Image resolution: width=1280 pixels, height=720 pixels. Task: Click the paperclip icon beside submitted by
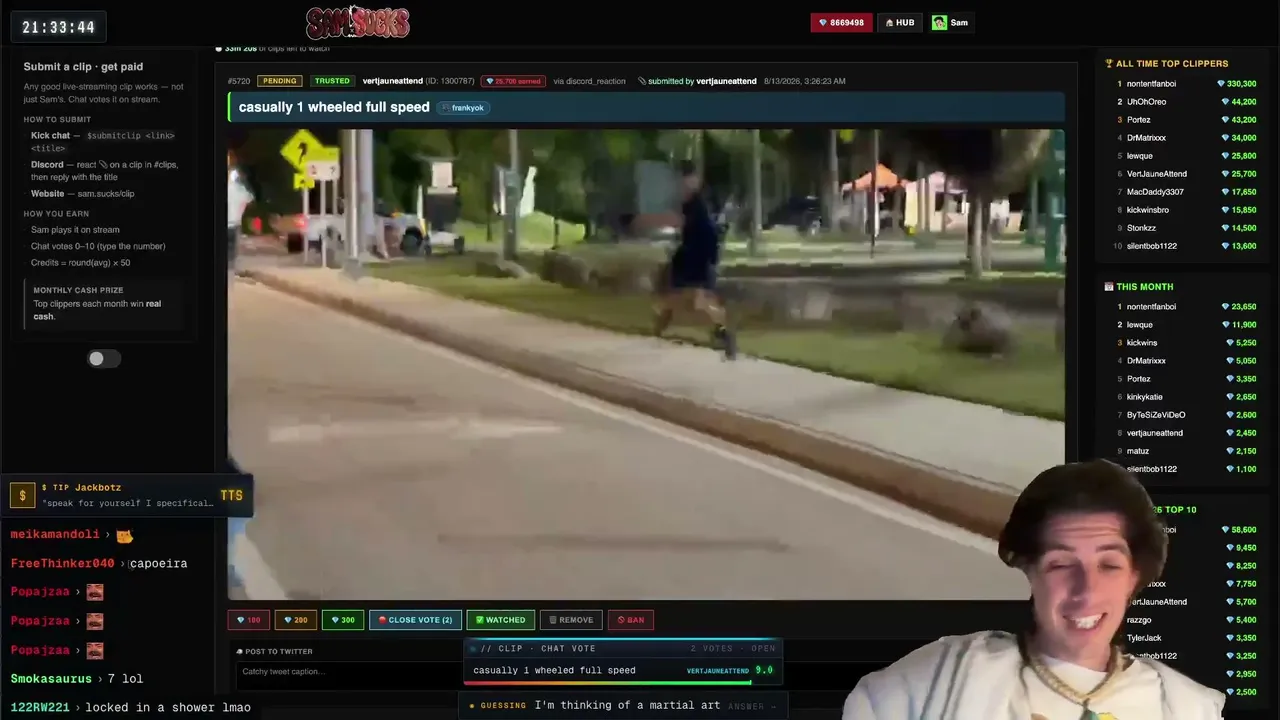tap(642, 81)
